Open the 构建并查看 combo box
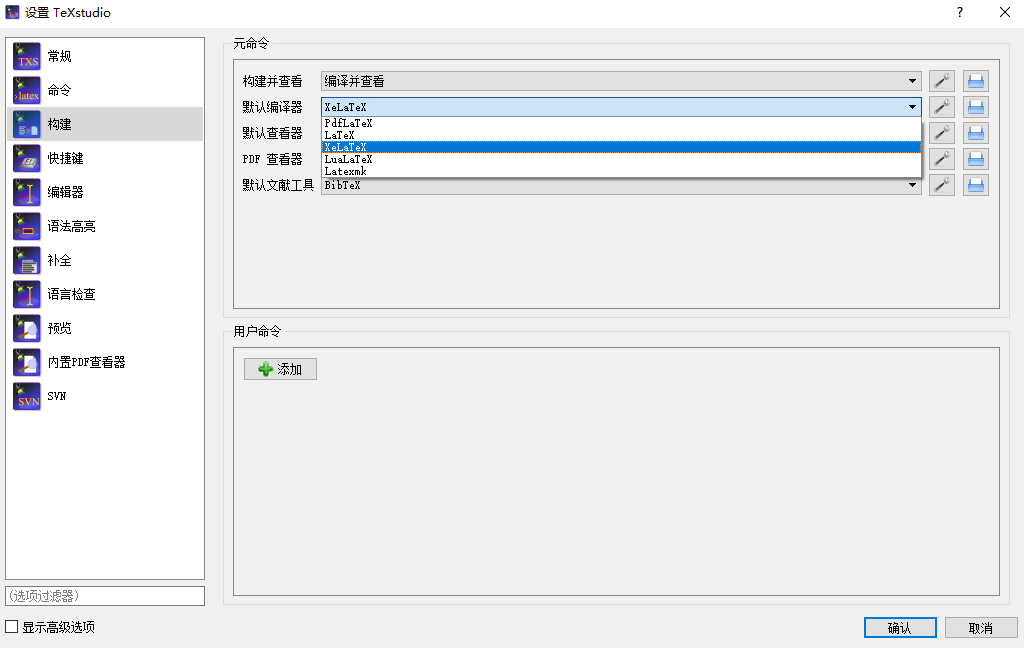 [x=621, y=81]
